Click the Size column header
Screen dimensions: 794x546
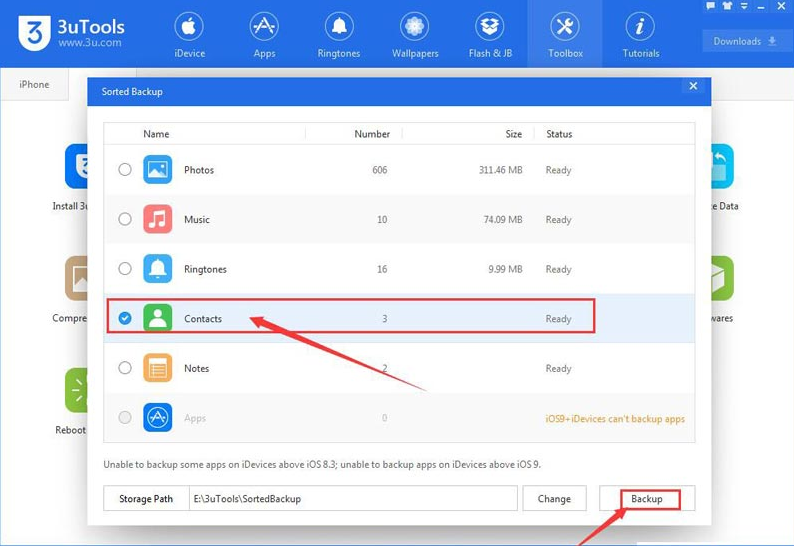click(x=513, y=134)
